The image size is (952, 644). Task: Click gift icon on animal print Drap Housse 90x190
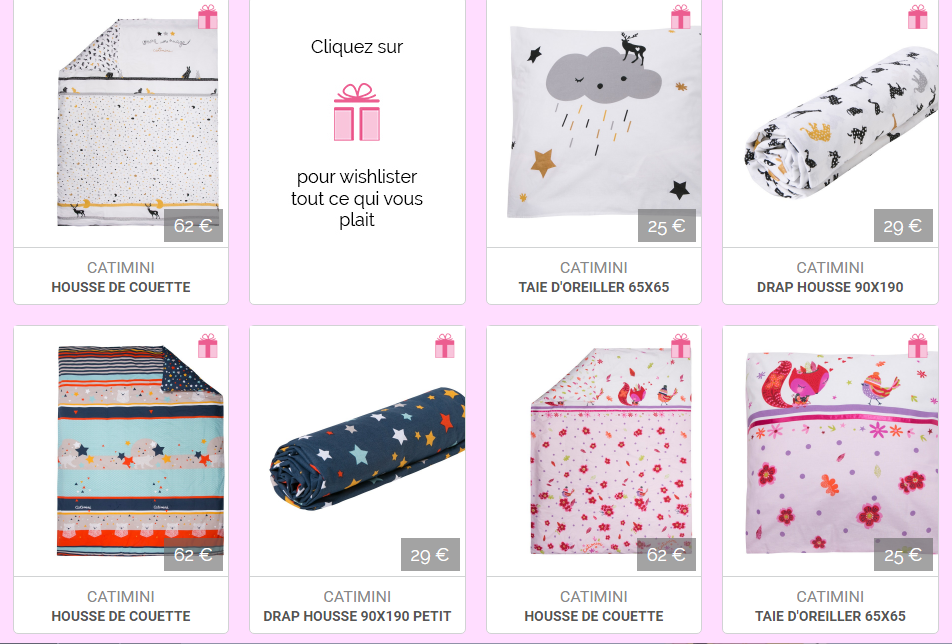tap(917, 17)
